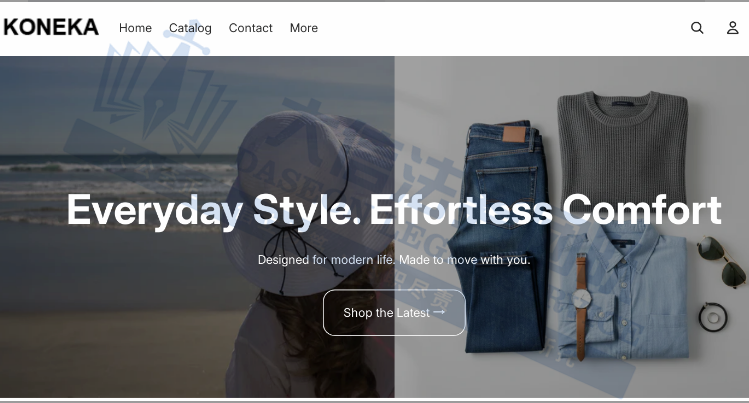This screenshot has height=403, width=749.
Task: Open the Catalog menu link
Action: pos(190,28)
